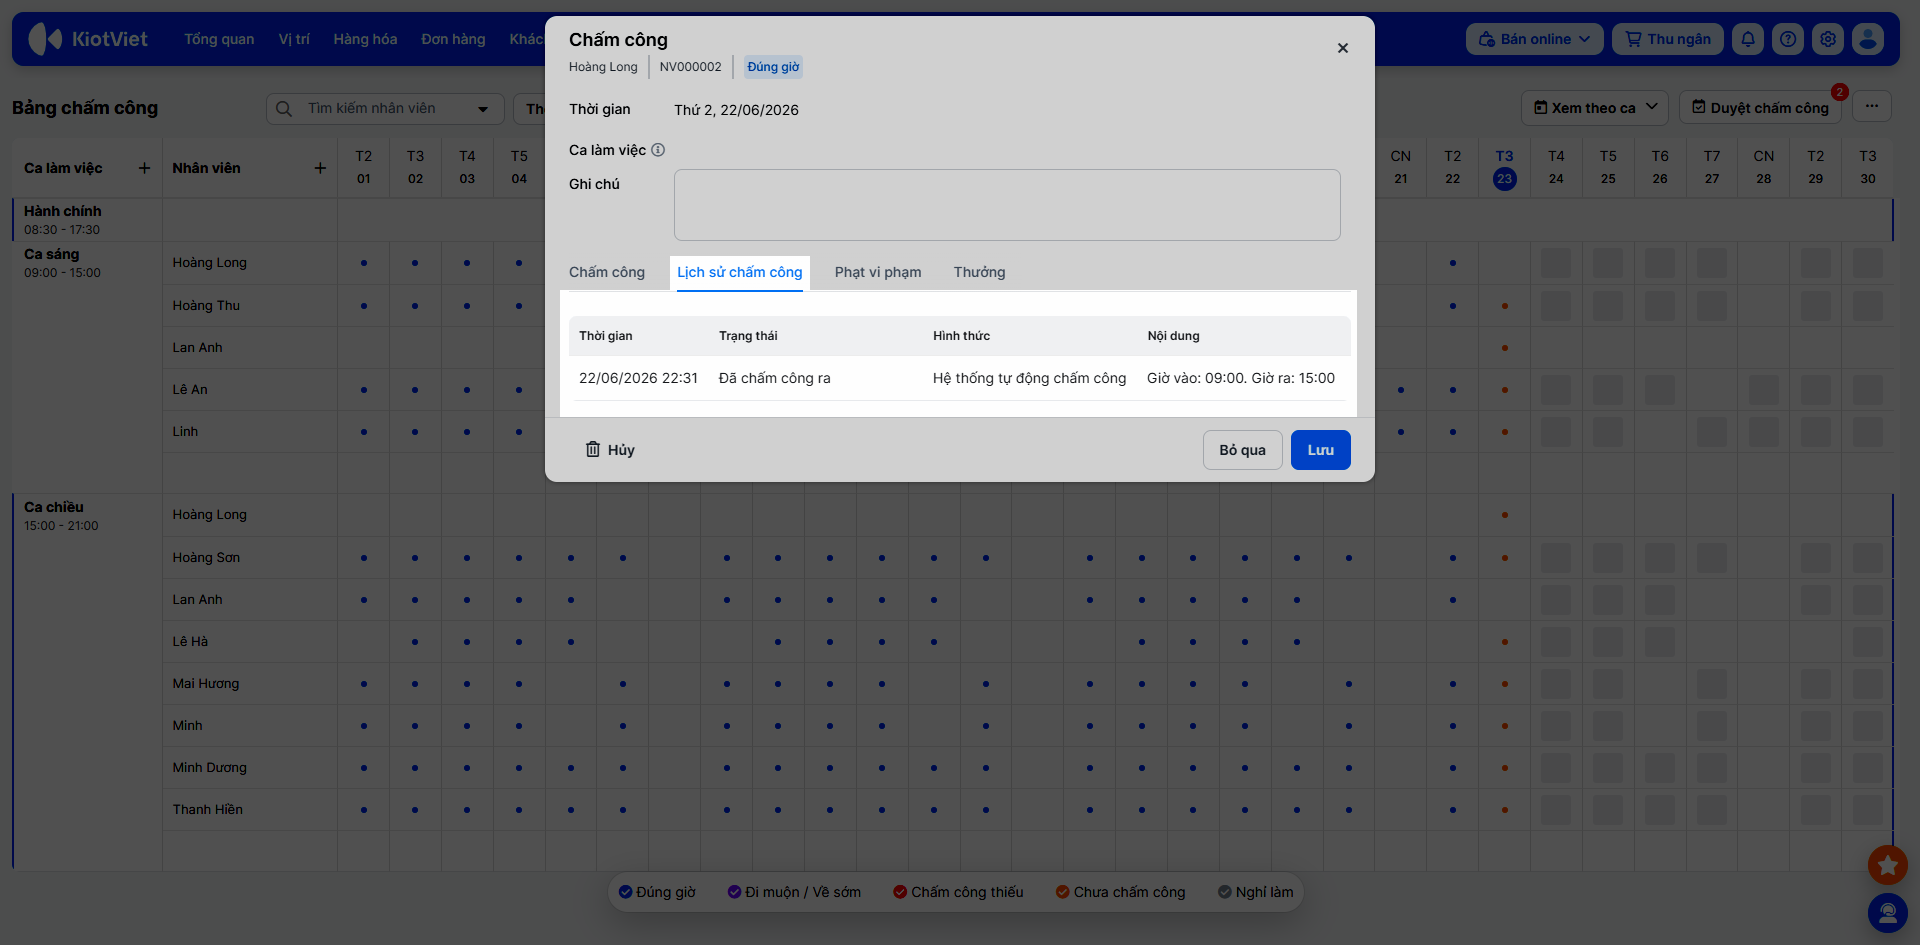Open the user account avatar
The width and height of the screenshot is (1920, 945).
[x=1868, y=39]
